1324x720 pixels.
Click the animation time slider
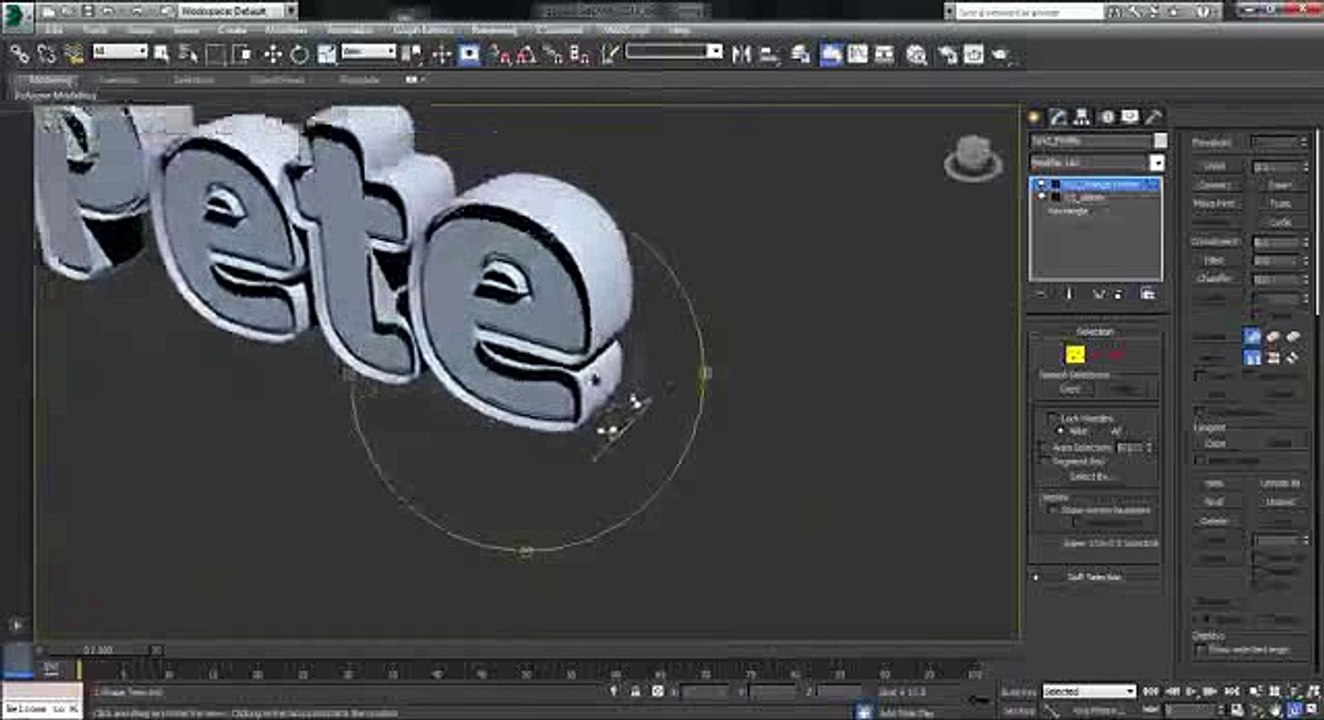click(x=97, y=650)
